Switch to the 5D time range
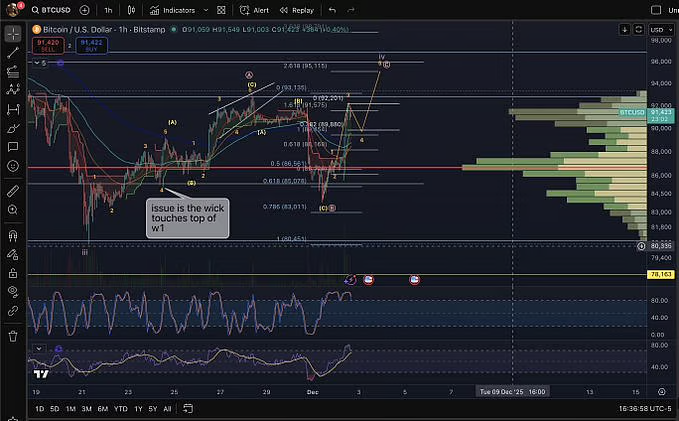The width and height of the screenshot is (679, 421). 55,409
